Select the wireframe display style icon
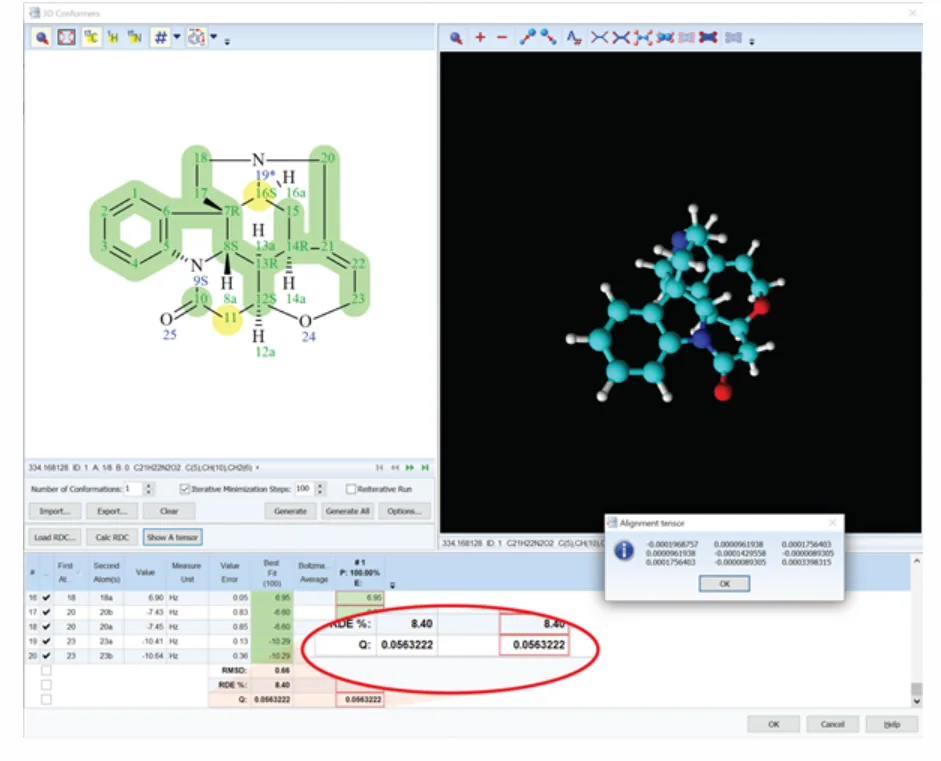The image size is (941, 761). coord(599,38)
